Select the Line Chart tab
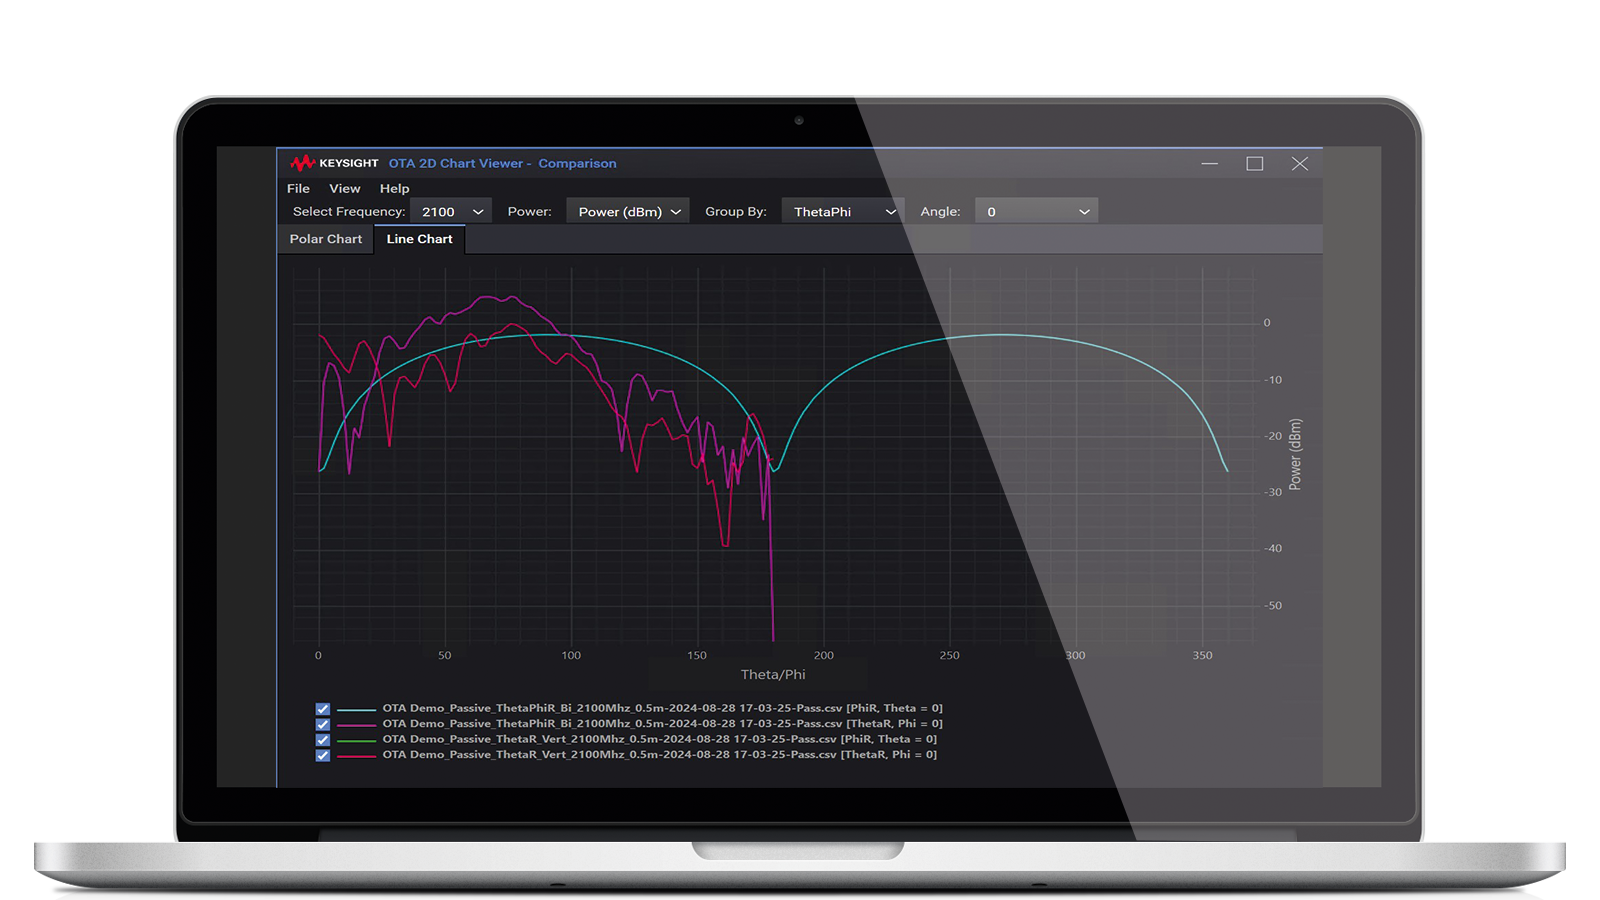This screenshot has width=1600, height=900. (419, 239)
